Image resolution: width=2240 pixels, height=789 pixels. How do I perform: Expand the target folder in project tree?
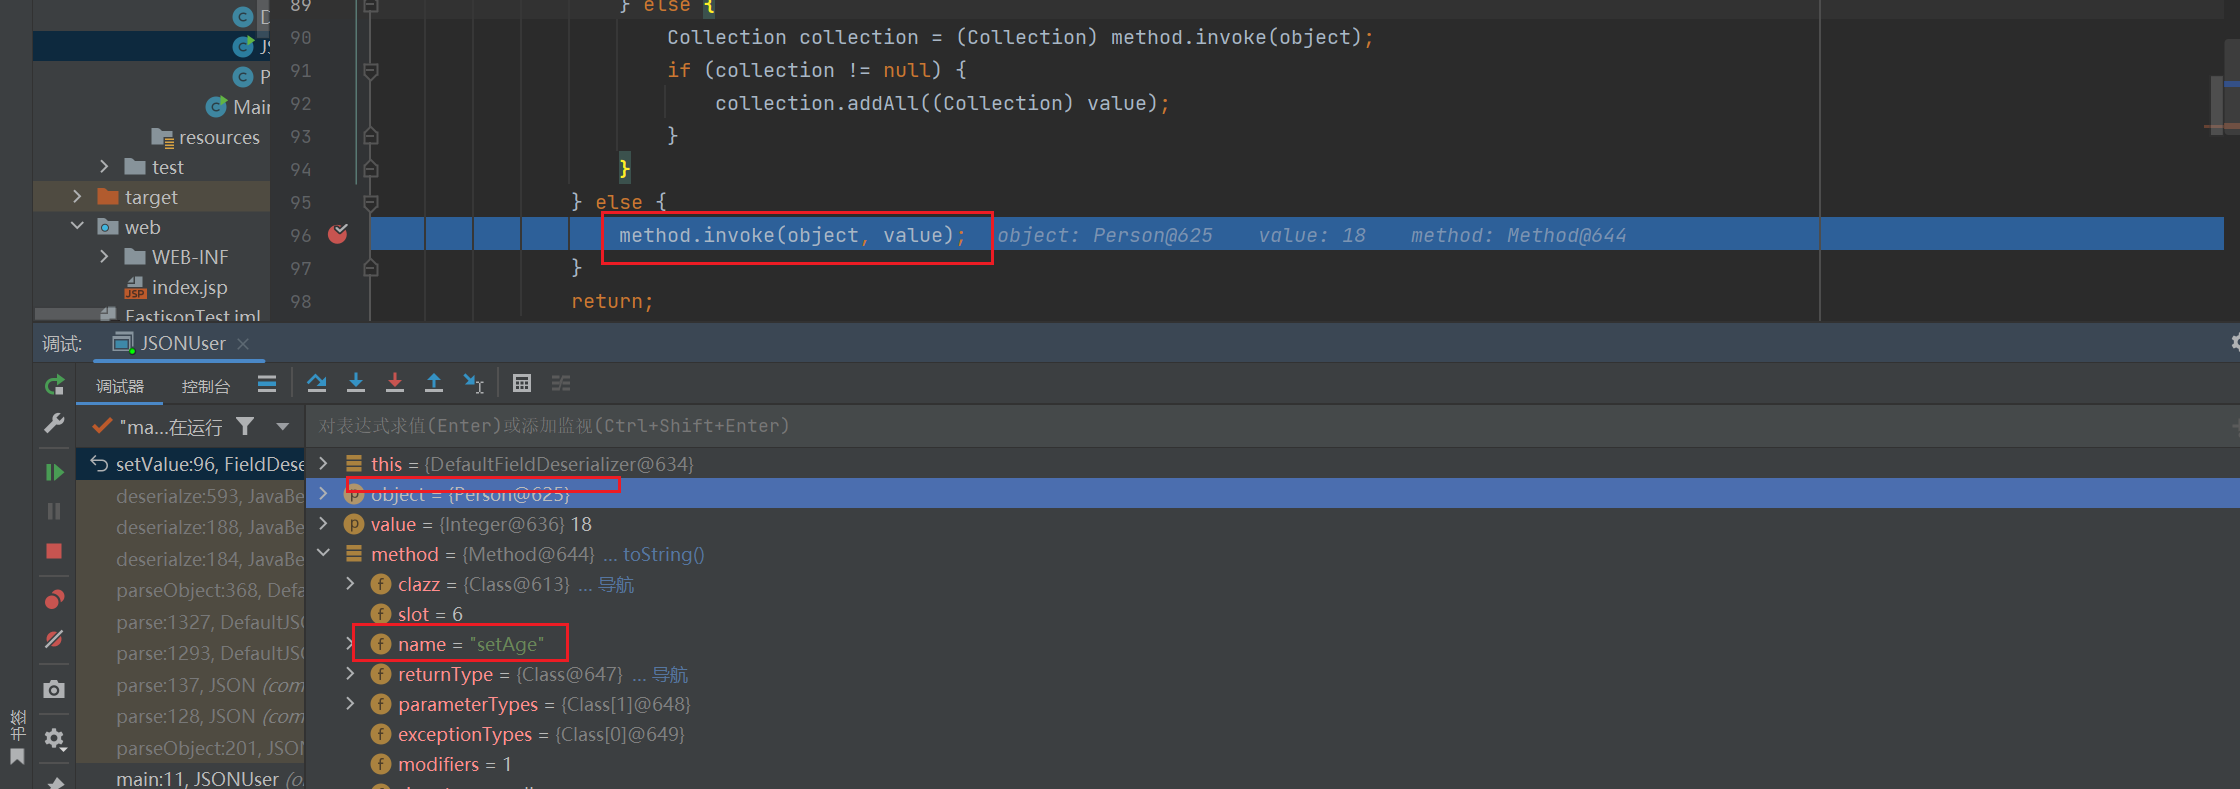77,197
